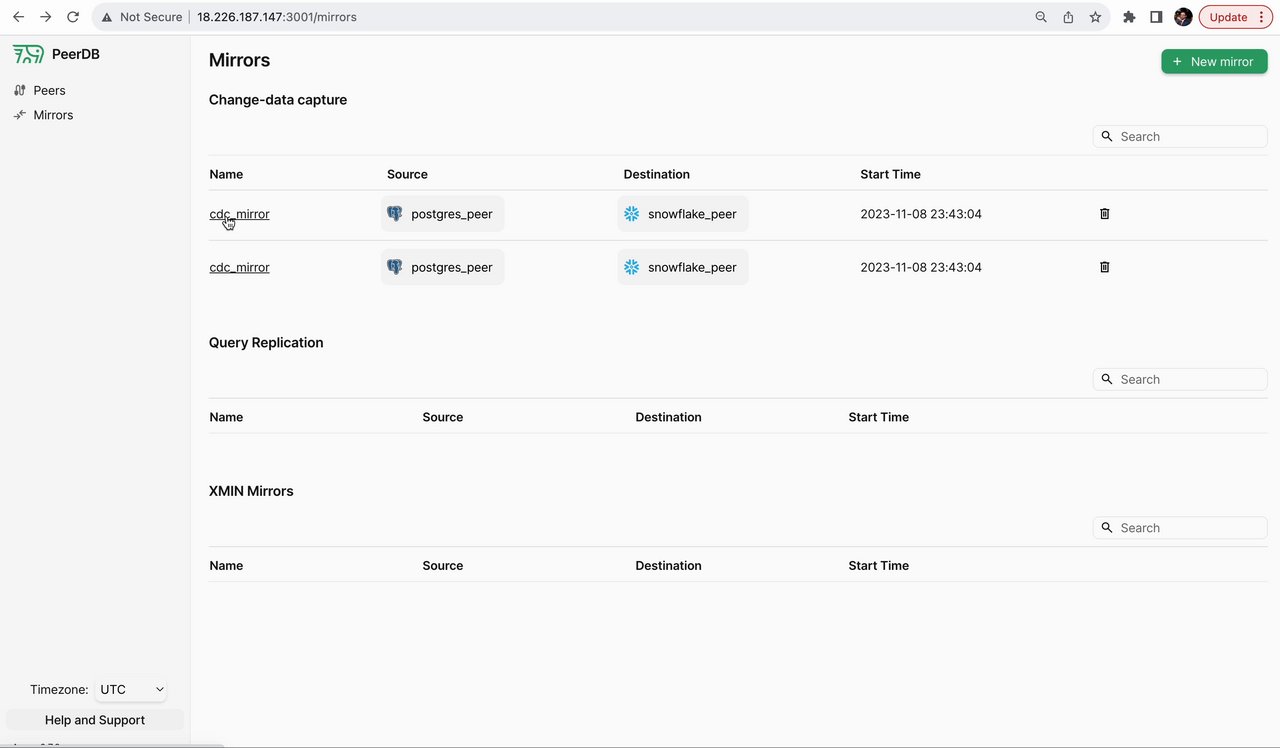This screenshot has height=748, width=1280.
Task: Open the first cdc_mirror link
Action: [239, 214]
